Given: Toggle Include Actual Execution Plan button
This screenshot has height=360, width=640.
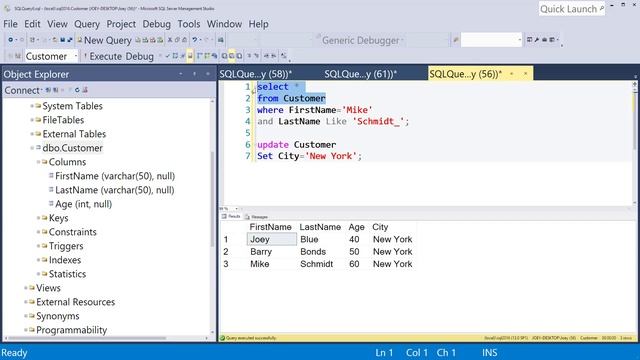Looking at the screenshot, I should (x=199, y=56).
